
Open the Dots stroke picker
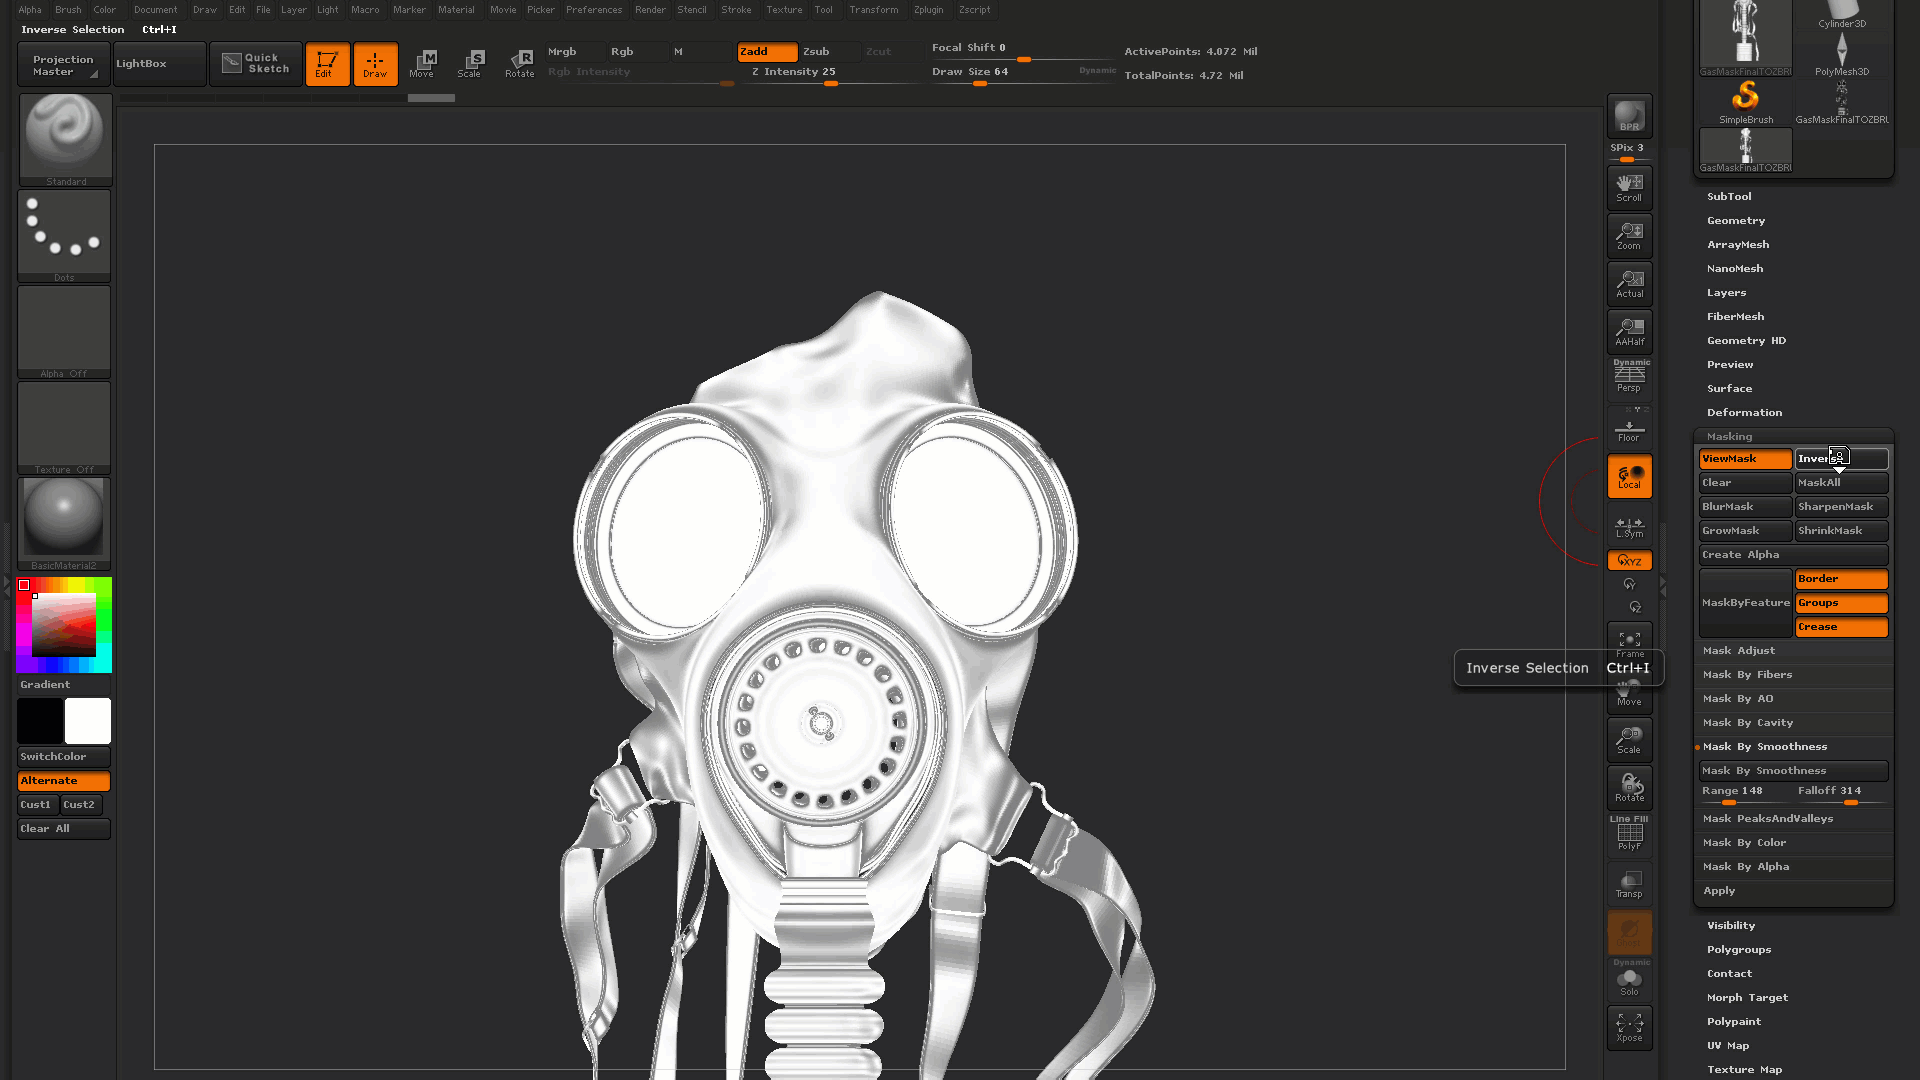point(65,236)
